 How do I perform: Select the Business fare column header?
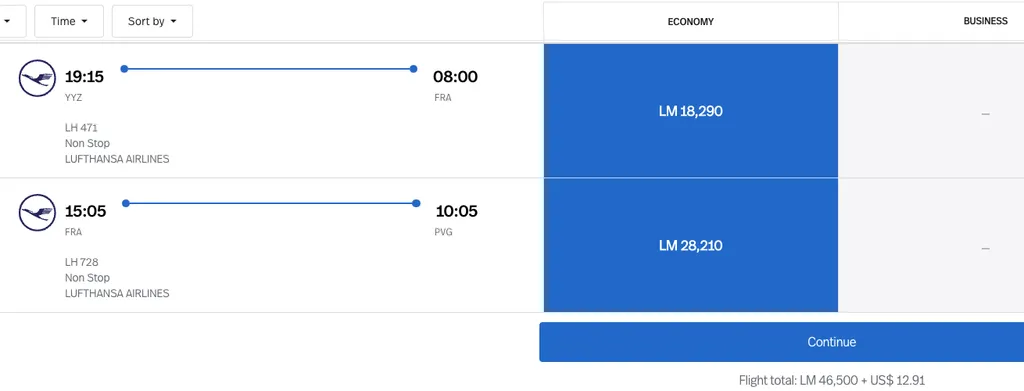(x=931, y=22)
